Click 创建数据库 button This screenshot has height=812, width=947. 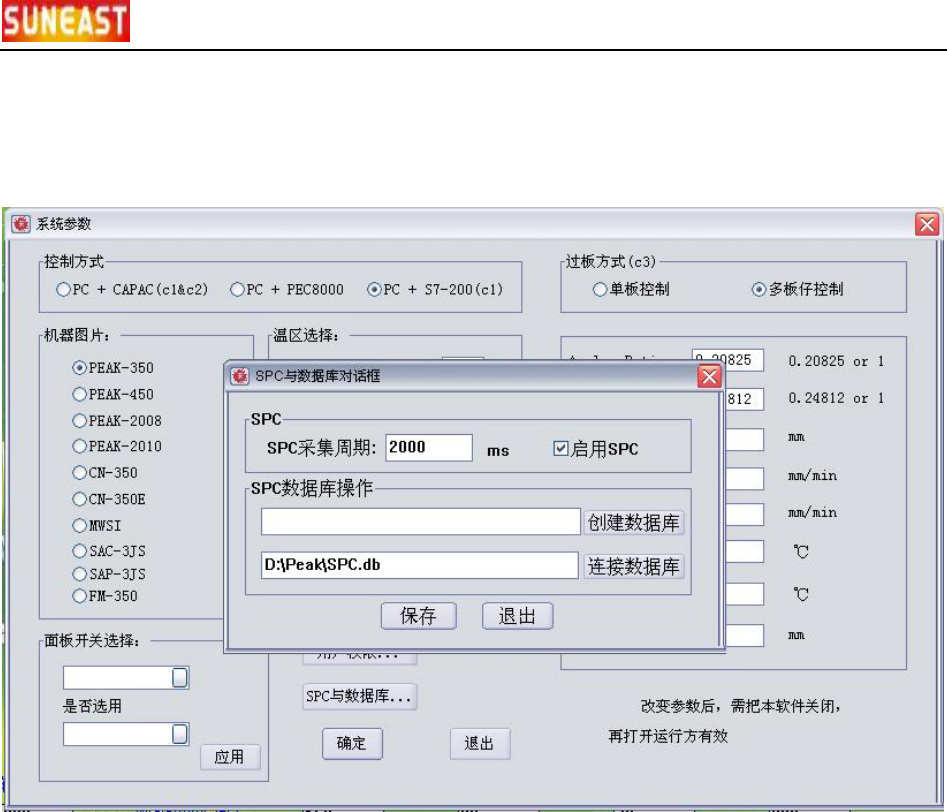tap(634, 523)
